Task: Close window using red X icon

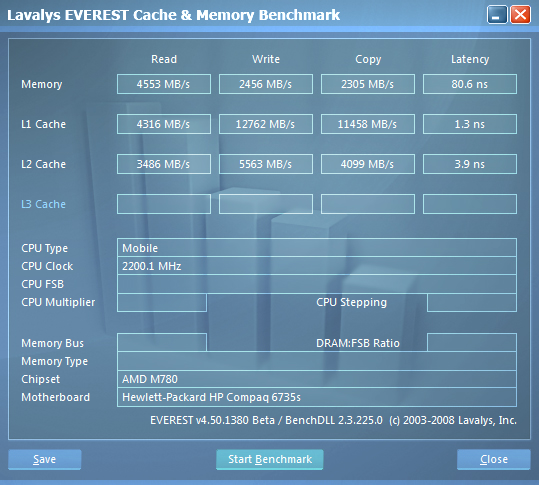Action: point(520,15)
